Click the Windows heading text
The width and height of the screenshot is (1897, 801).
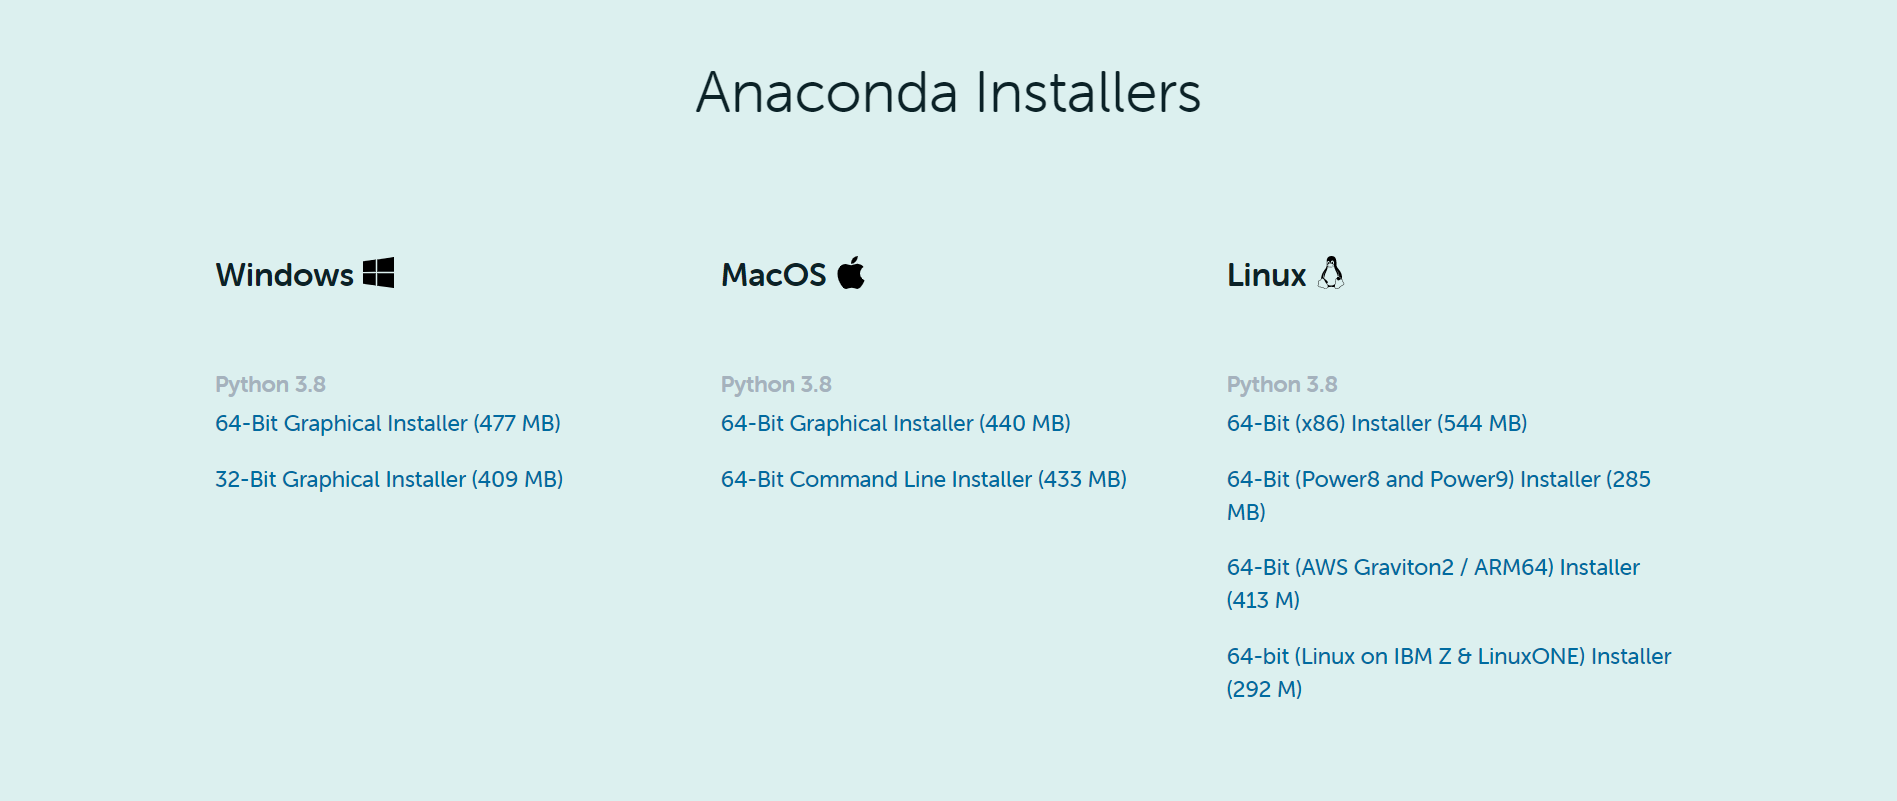tap(285, 275)
